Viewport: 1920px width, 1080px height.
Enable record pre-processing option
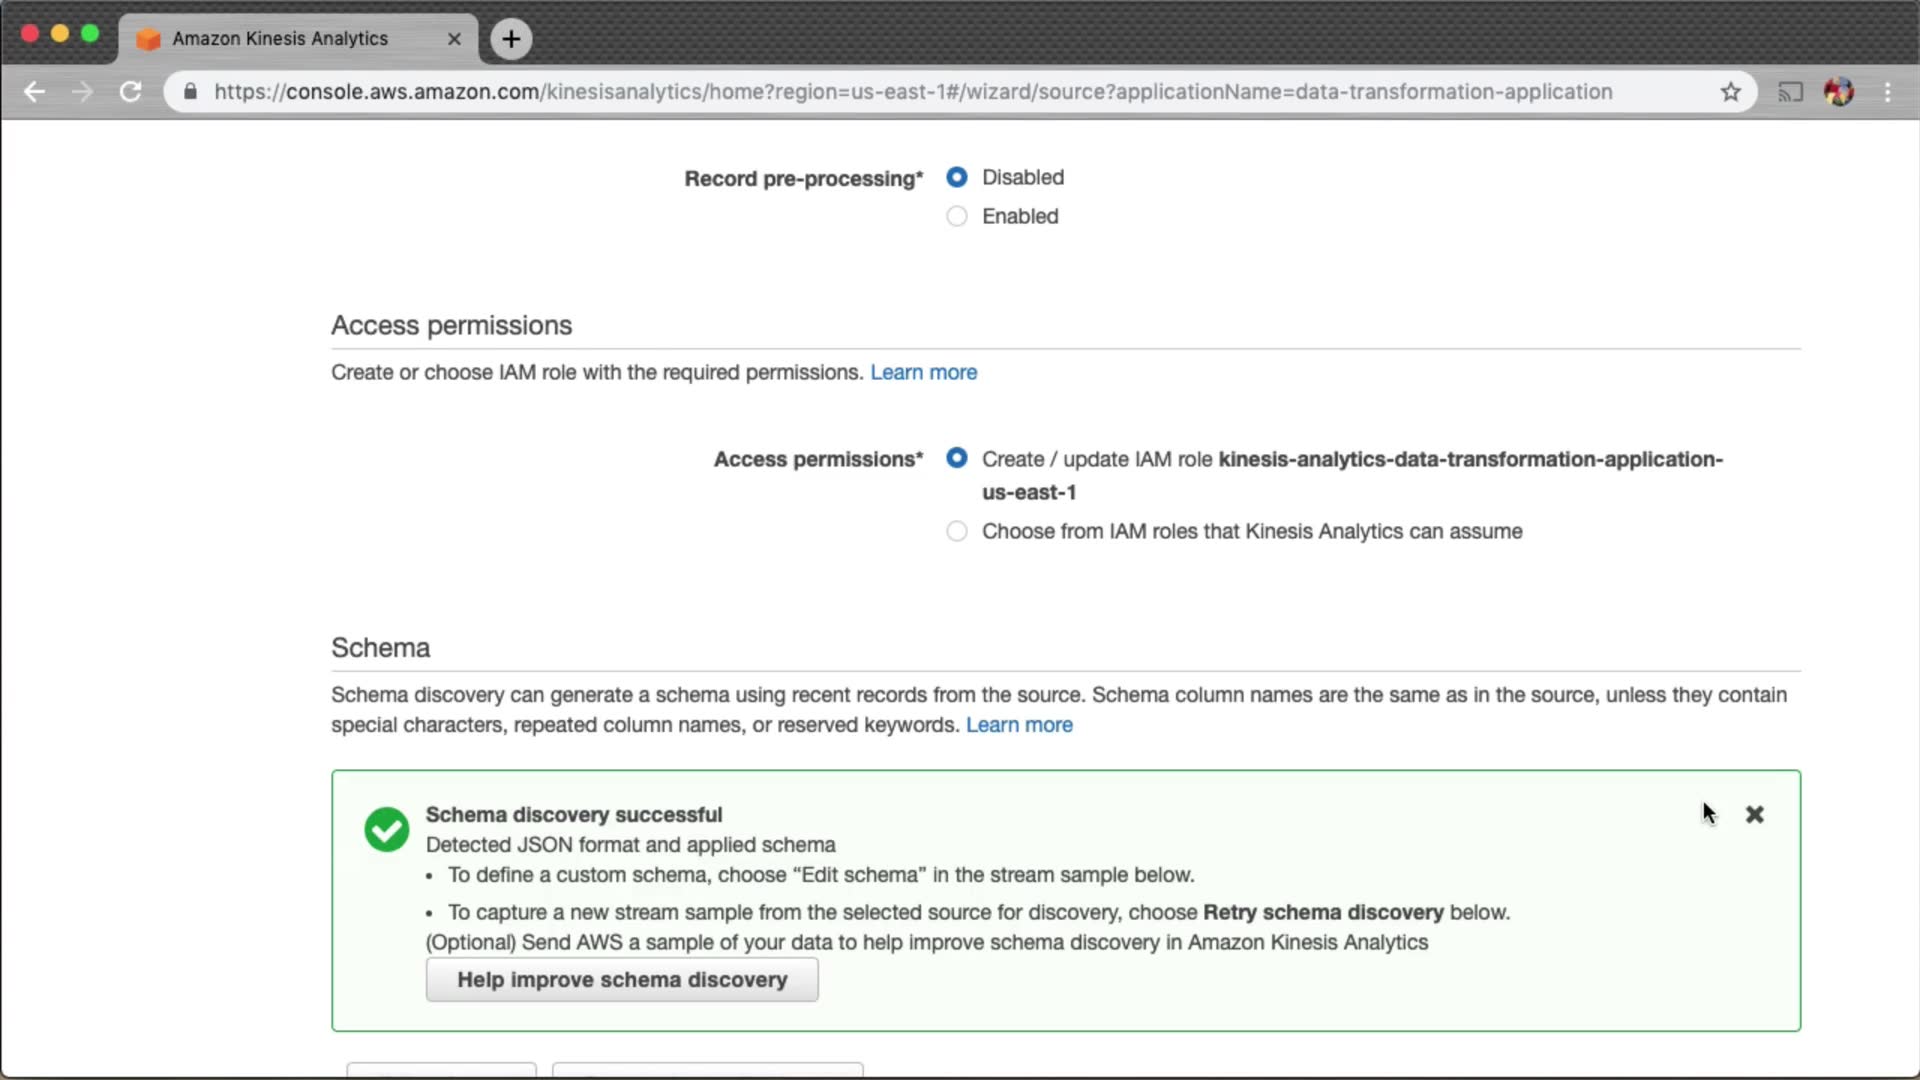(957, 216)
